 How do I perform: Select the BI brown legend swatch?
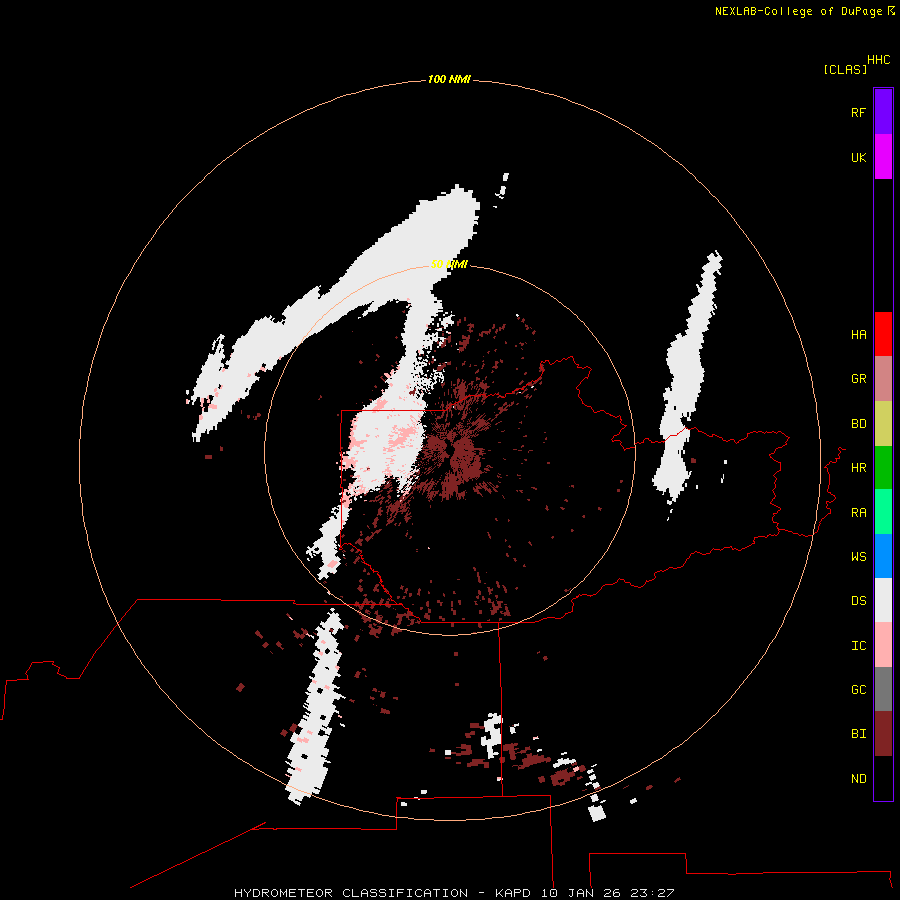[883, 734]
